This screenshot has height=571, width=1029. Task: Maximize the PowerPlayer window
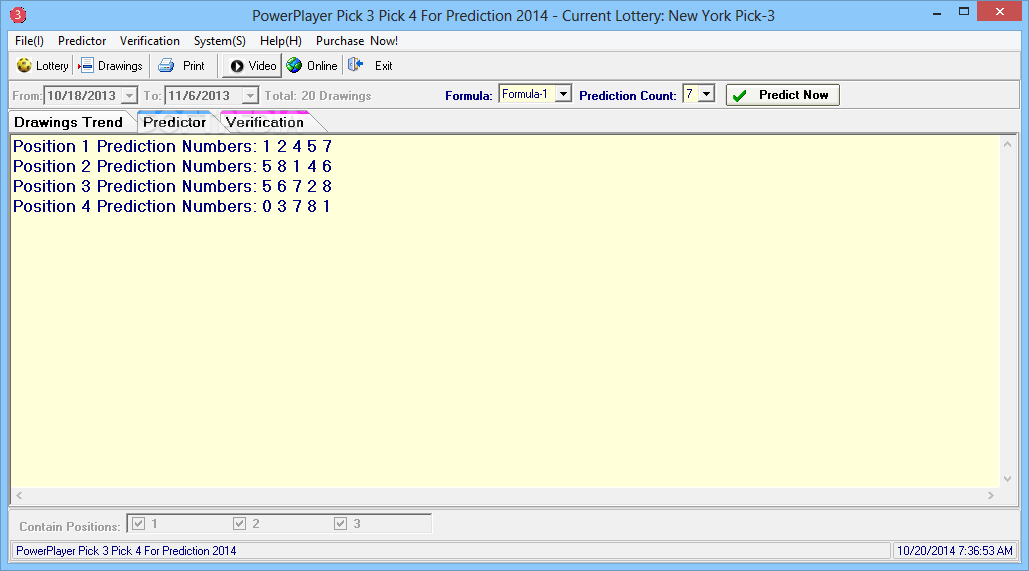(963, 12)
